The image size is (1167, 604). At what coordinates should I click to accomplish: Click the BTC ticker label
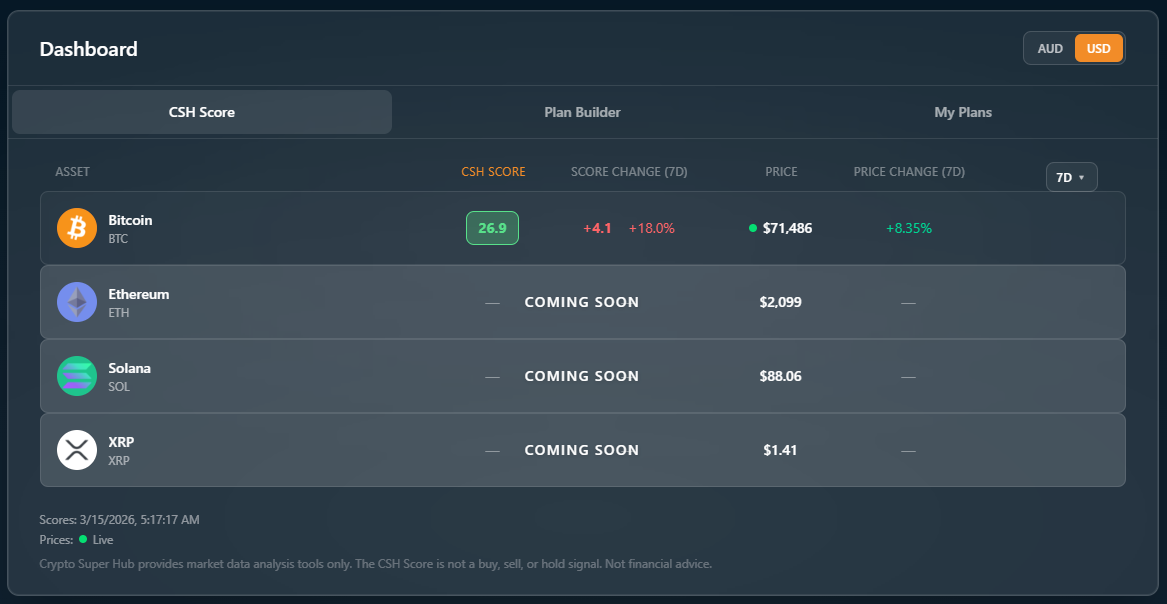[118, 239]
